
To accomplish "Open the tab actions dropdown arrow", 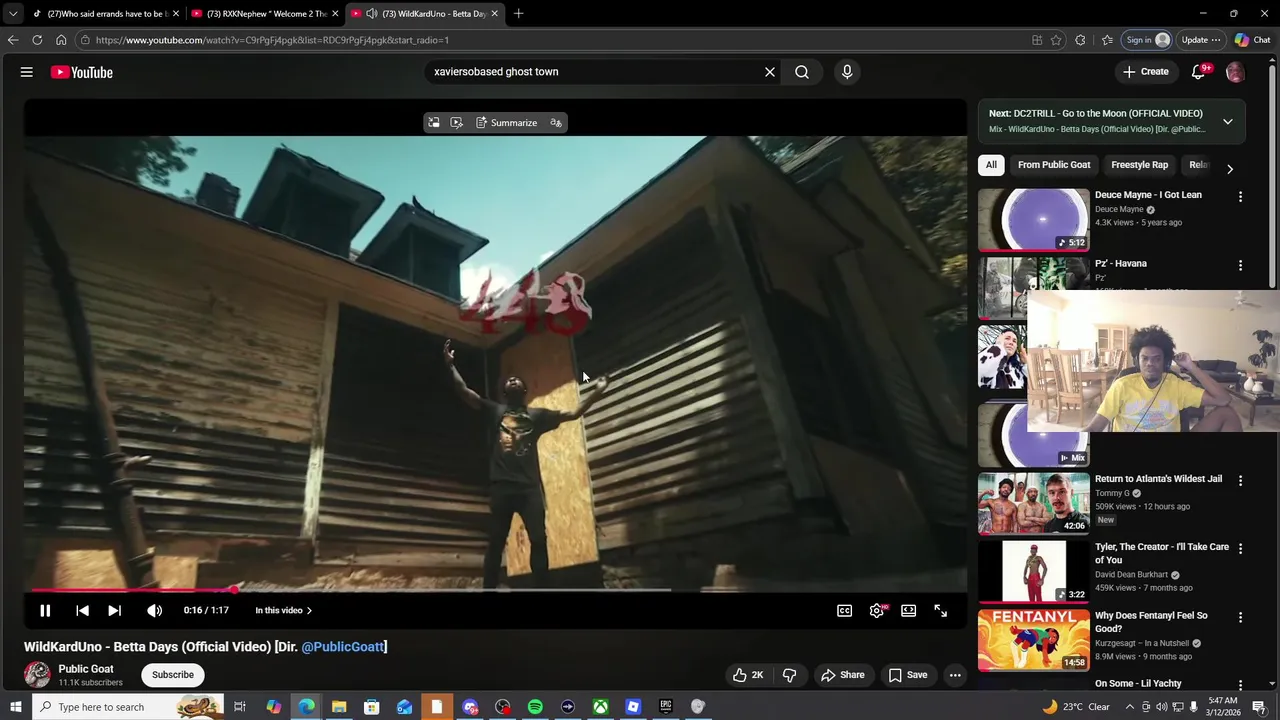I will (x=12, y=14).
